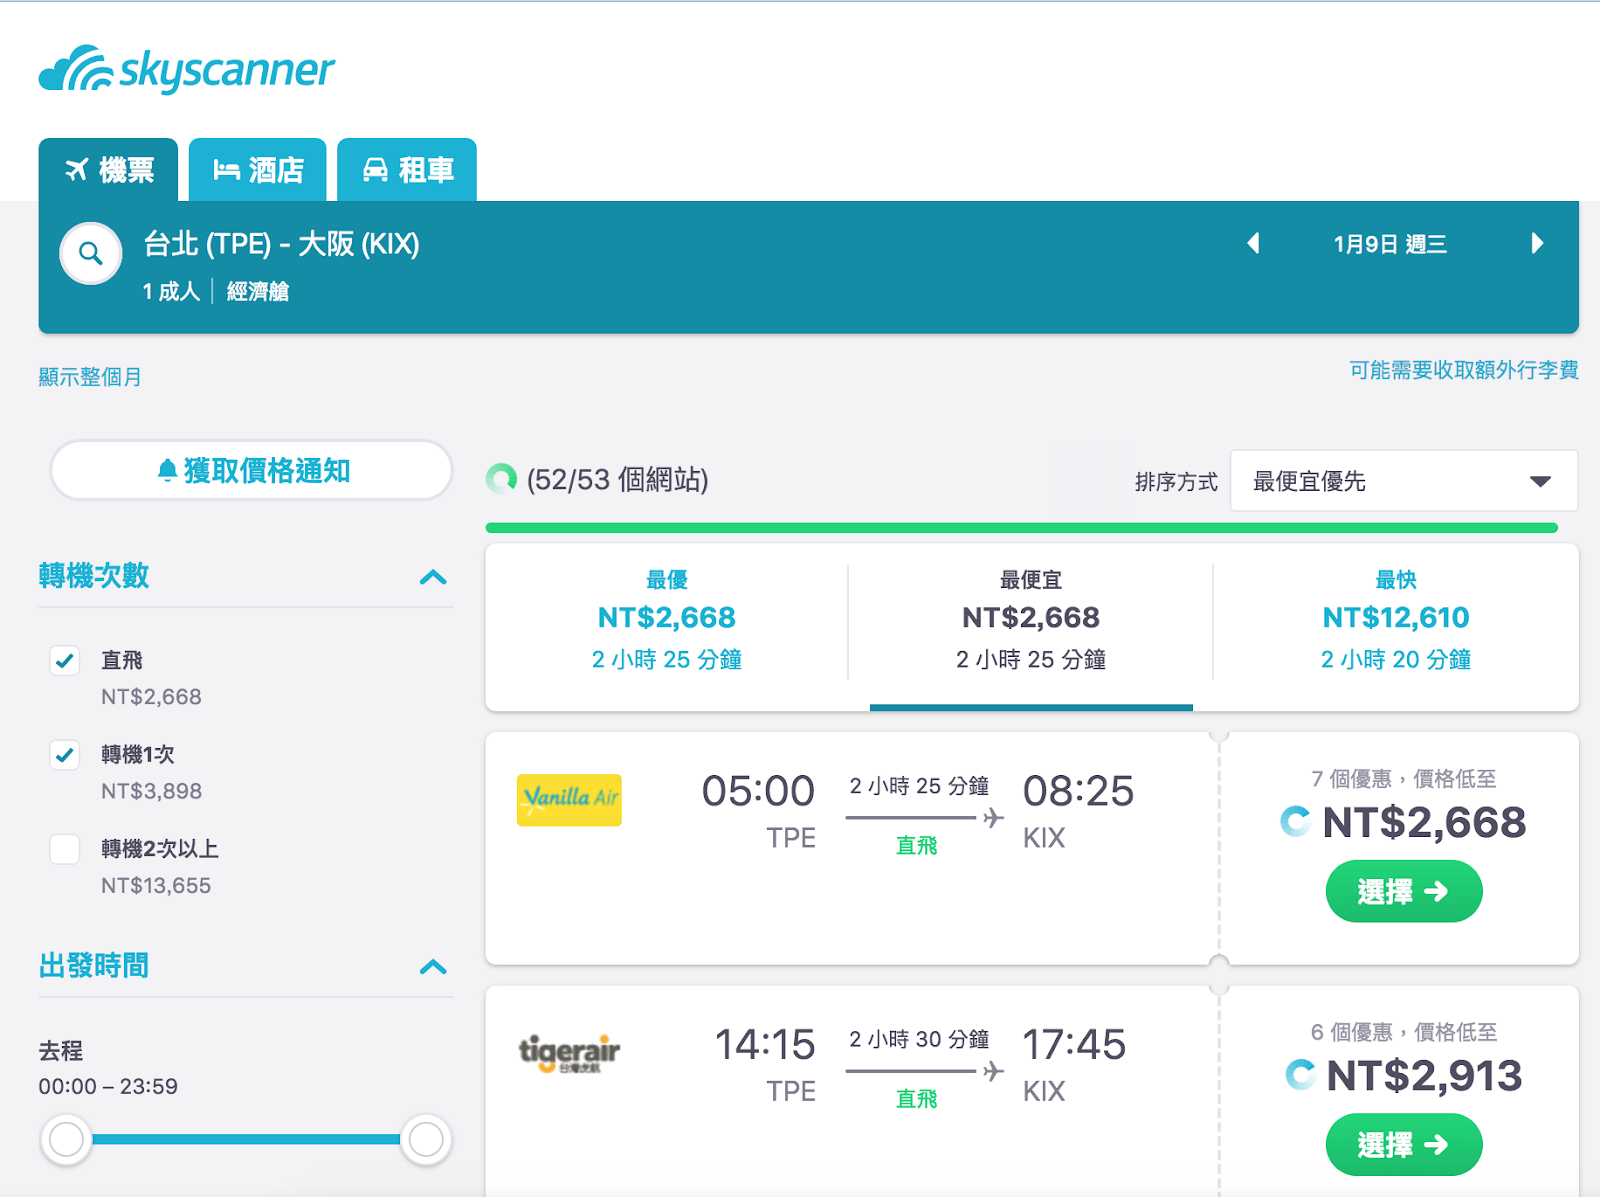Click the left departure time slider handle
The image size is (1600, 1197).
click(67, 1139)
